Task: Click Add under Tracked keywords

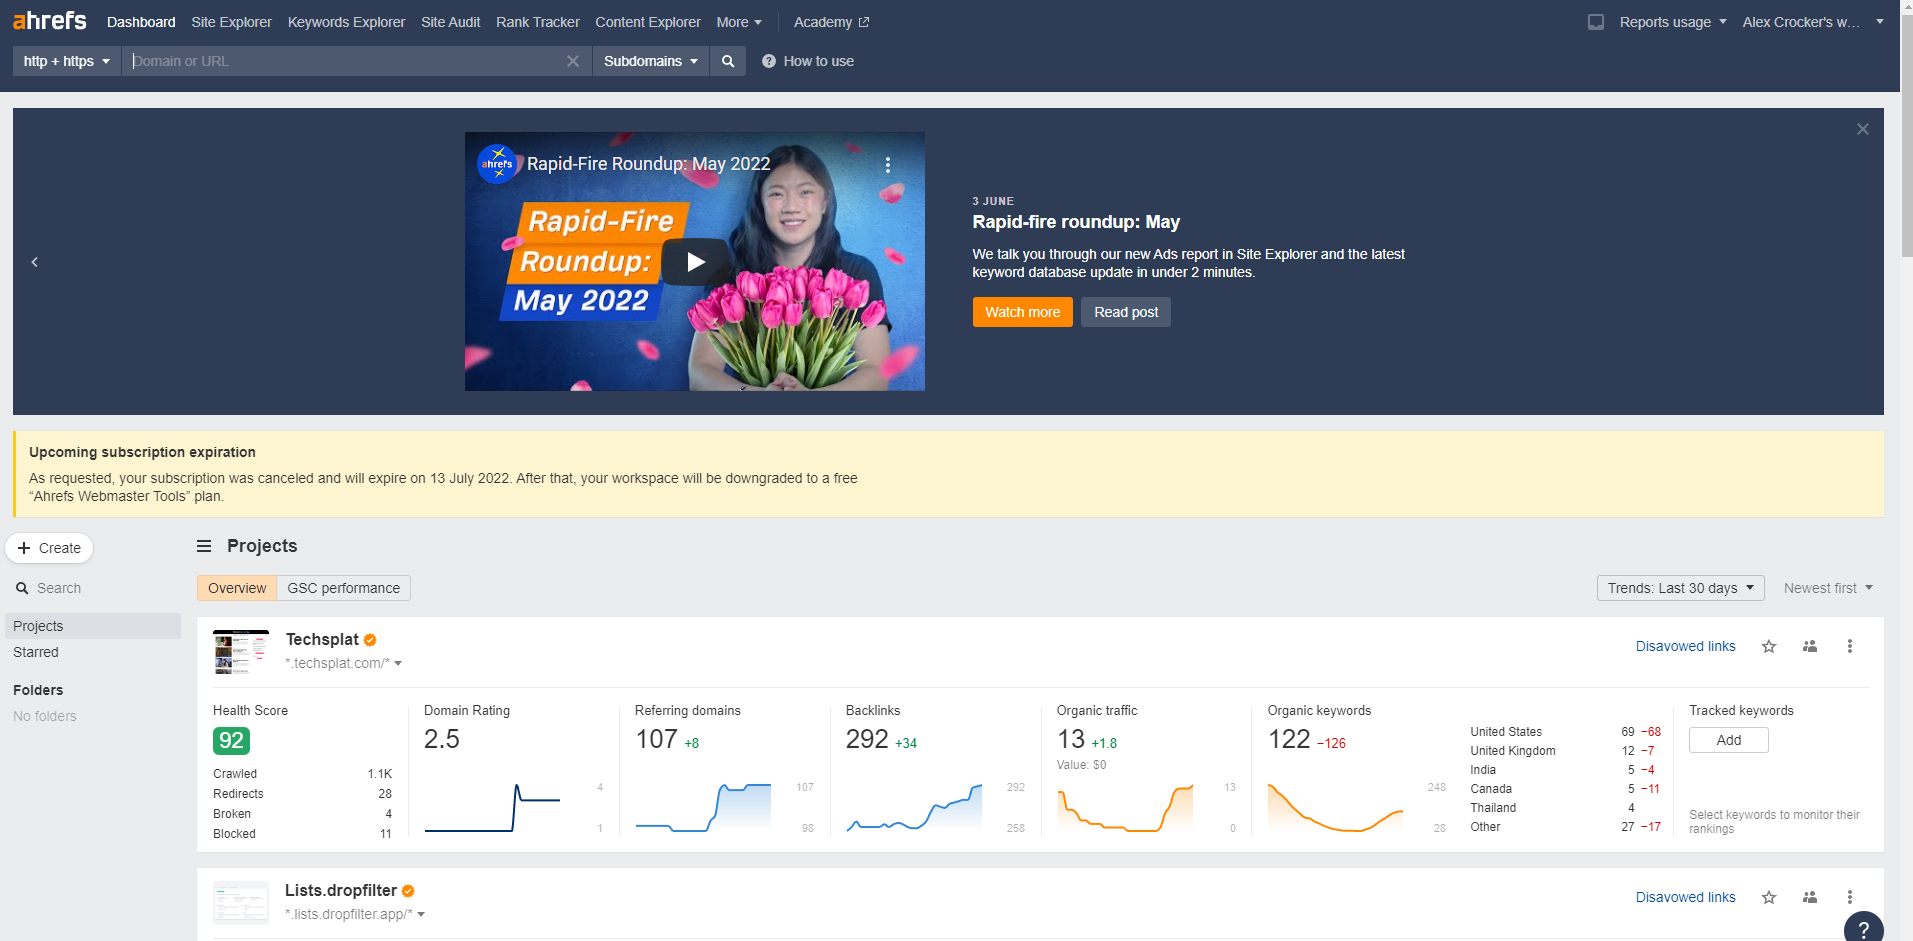Action: pos(1729,740)
